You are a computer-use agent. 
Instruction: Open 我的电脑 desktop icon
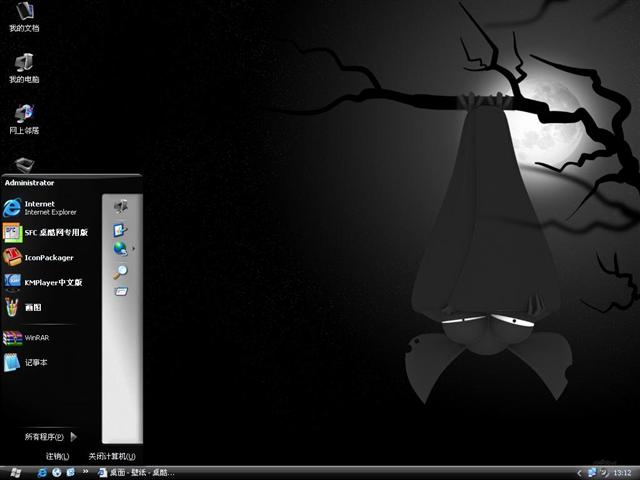[24, 68]
